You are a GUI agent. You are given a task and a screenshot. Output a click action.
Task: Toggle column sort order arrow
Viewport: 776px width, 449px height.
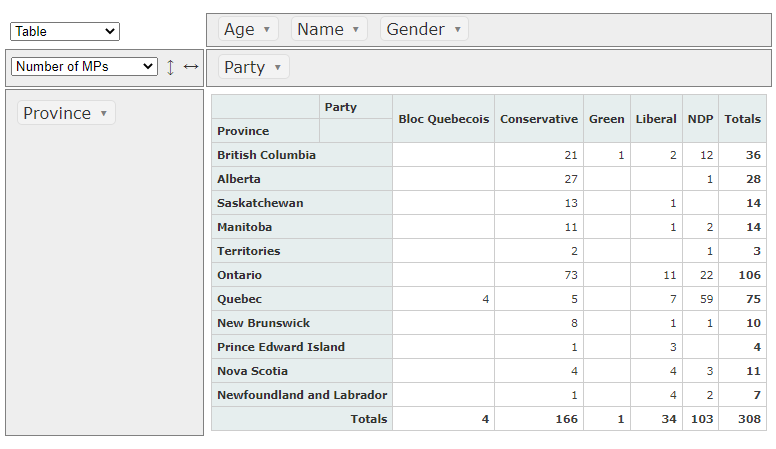tap(191, 66)
